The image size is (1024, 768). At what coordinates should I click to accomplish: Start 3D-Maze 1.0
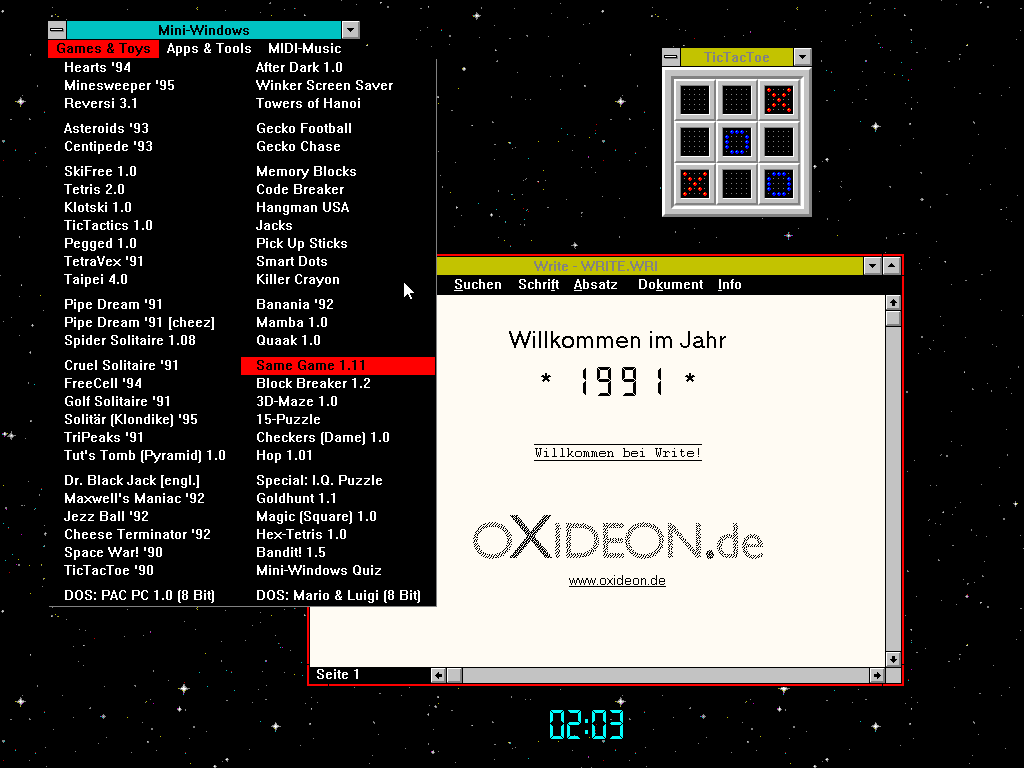point(296,402)
